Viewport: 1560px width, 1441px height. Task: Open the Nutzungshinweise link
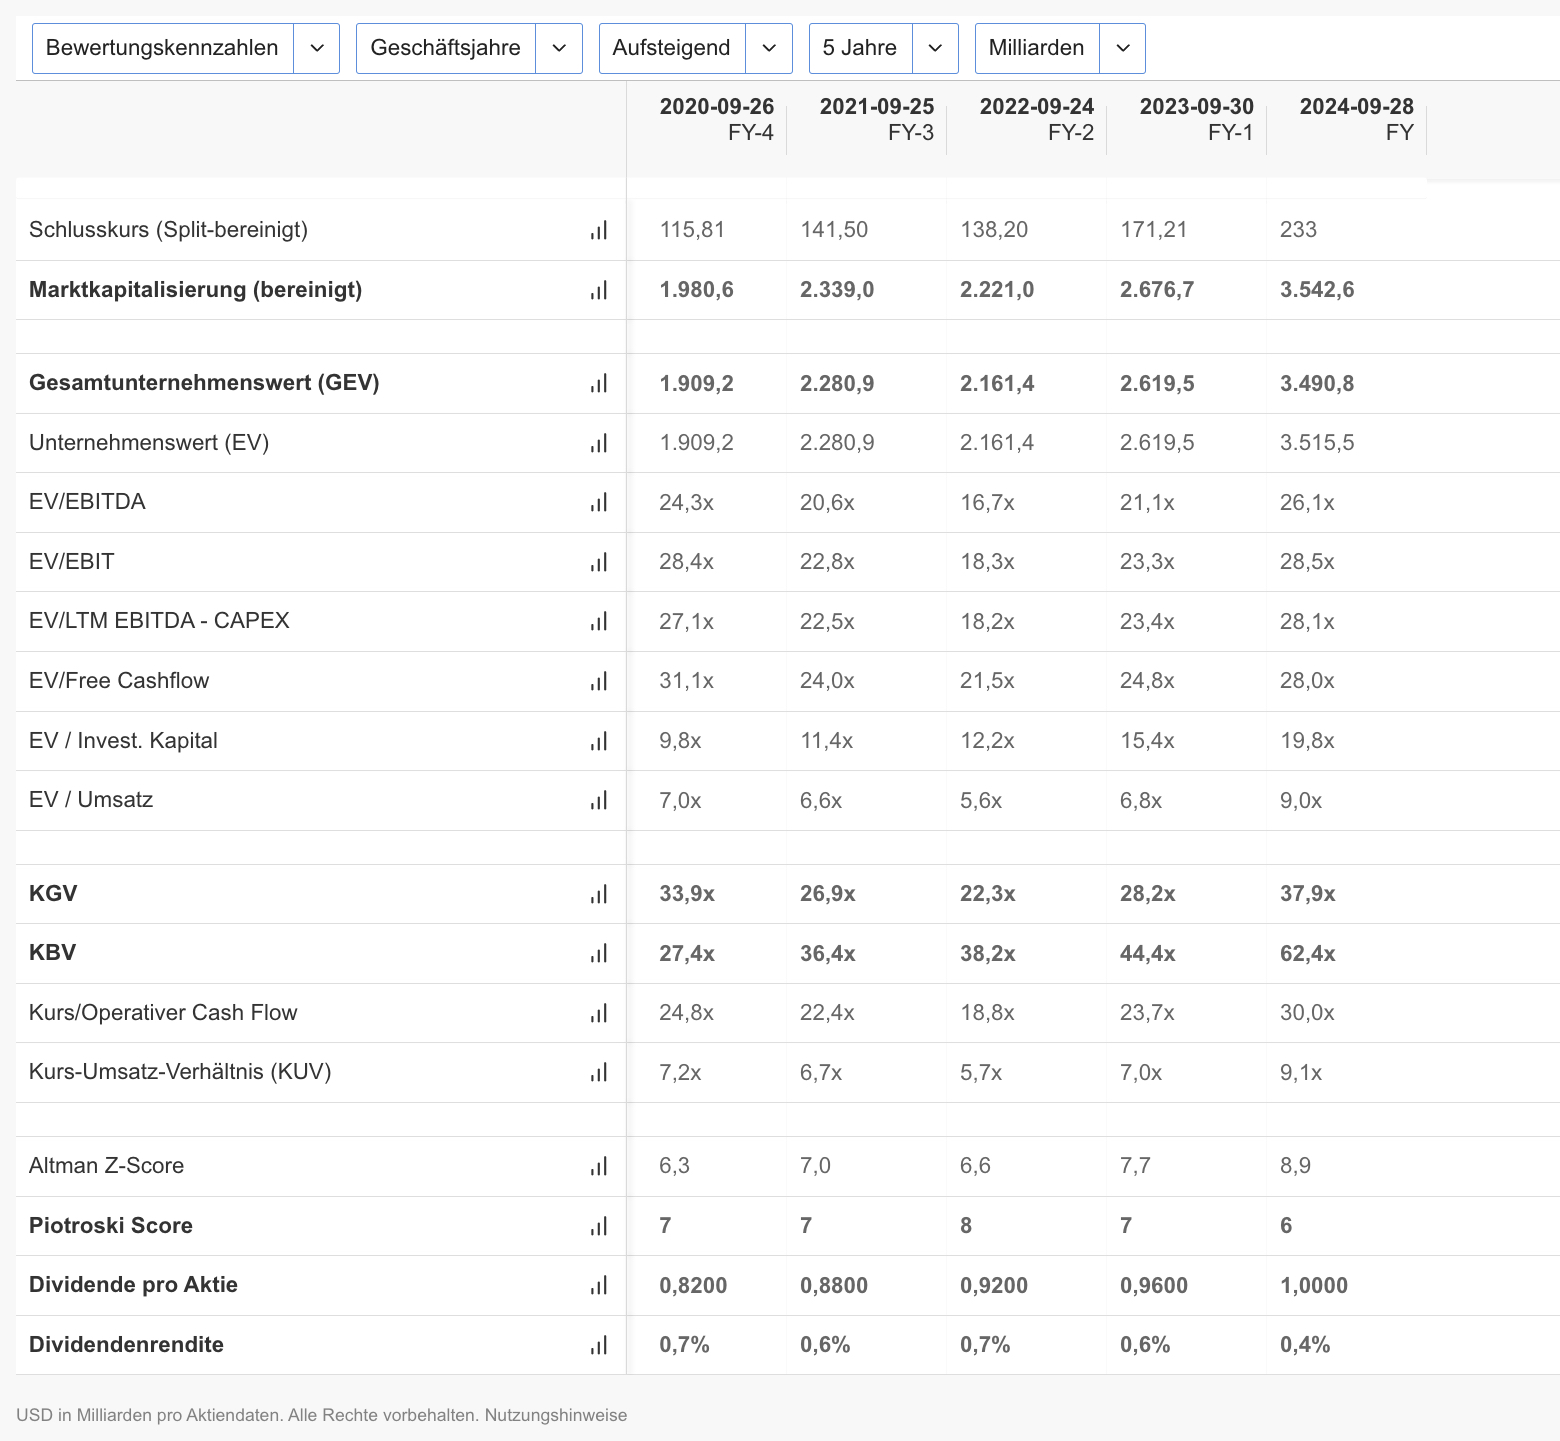coord(556,1415)
